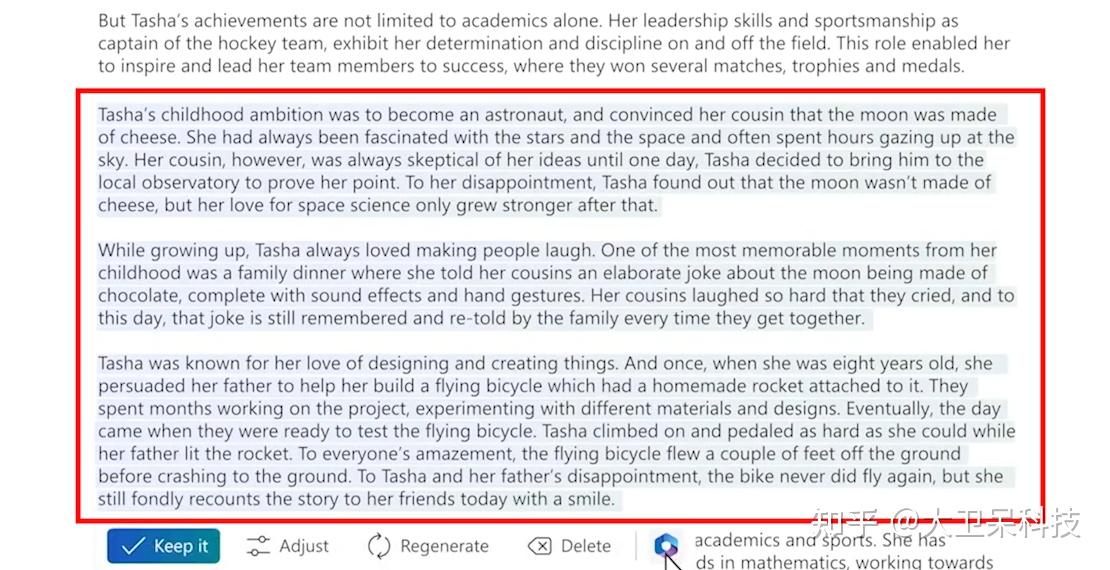The image size is (1110, 570).
Task: Click the checkmark icon on Keep it
Action: click(133, 547)
